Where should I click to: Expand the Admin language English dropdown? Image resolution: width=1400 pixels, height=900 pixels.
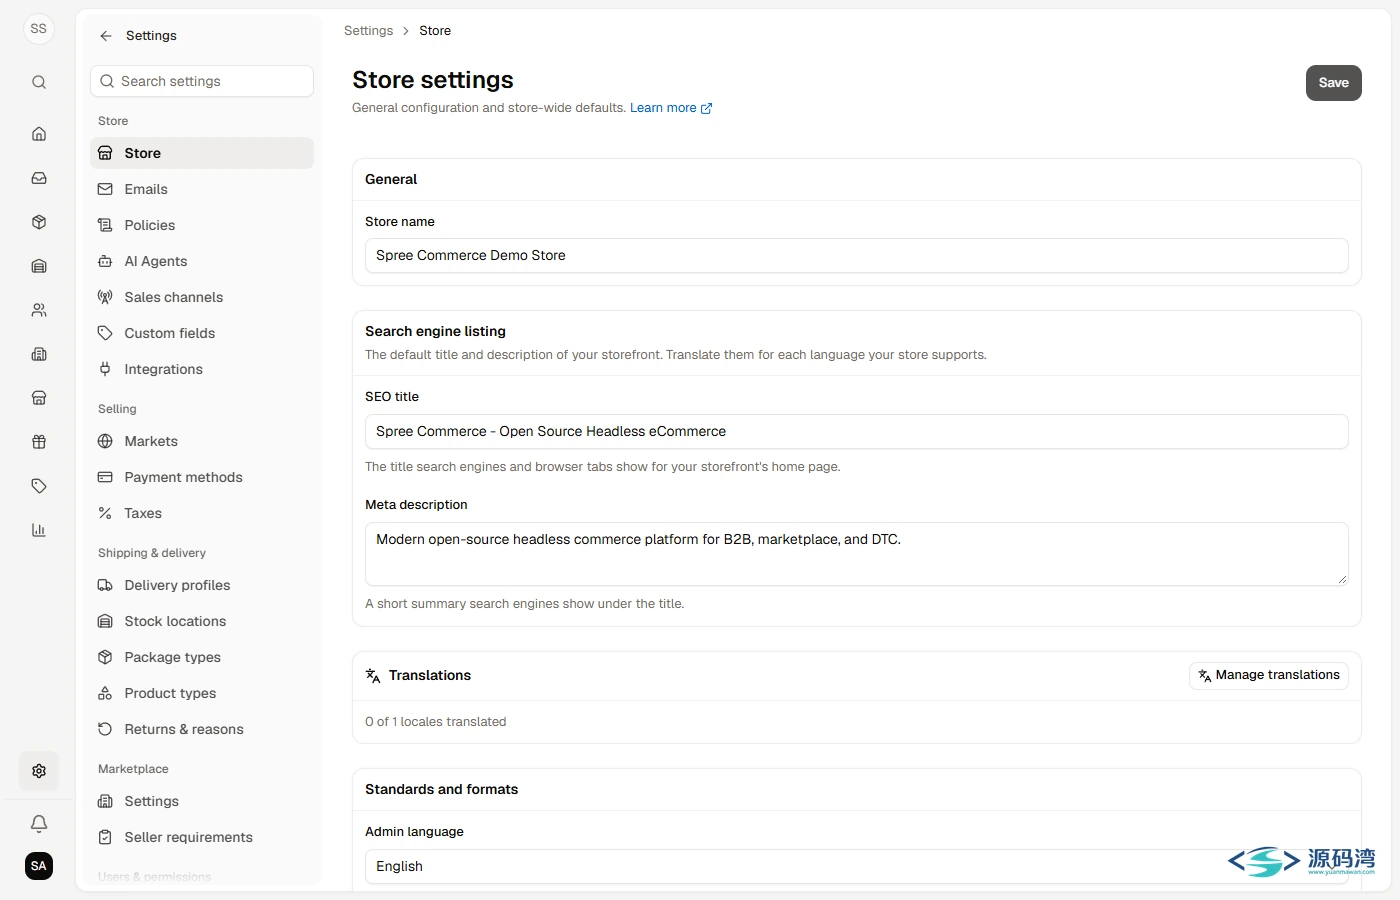coord(856,866)
